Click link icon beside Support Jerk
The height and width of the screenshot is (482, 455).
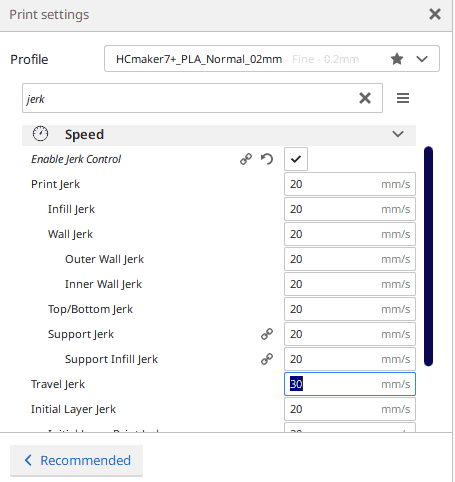[267, 334]
